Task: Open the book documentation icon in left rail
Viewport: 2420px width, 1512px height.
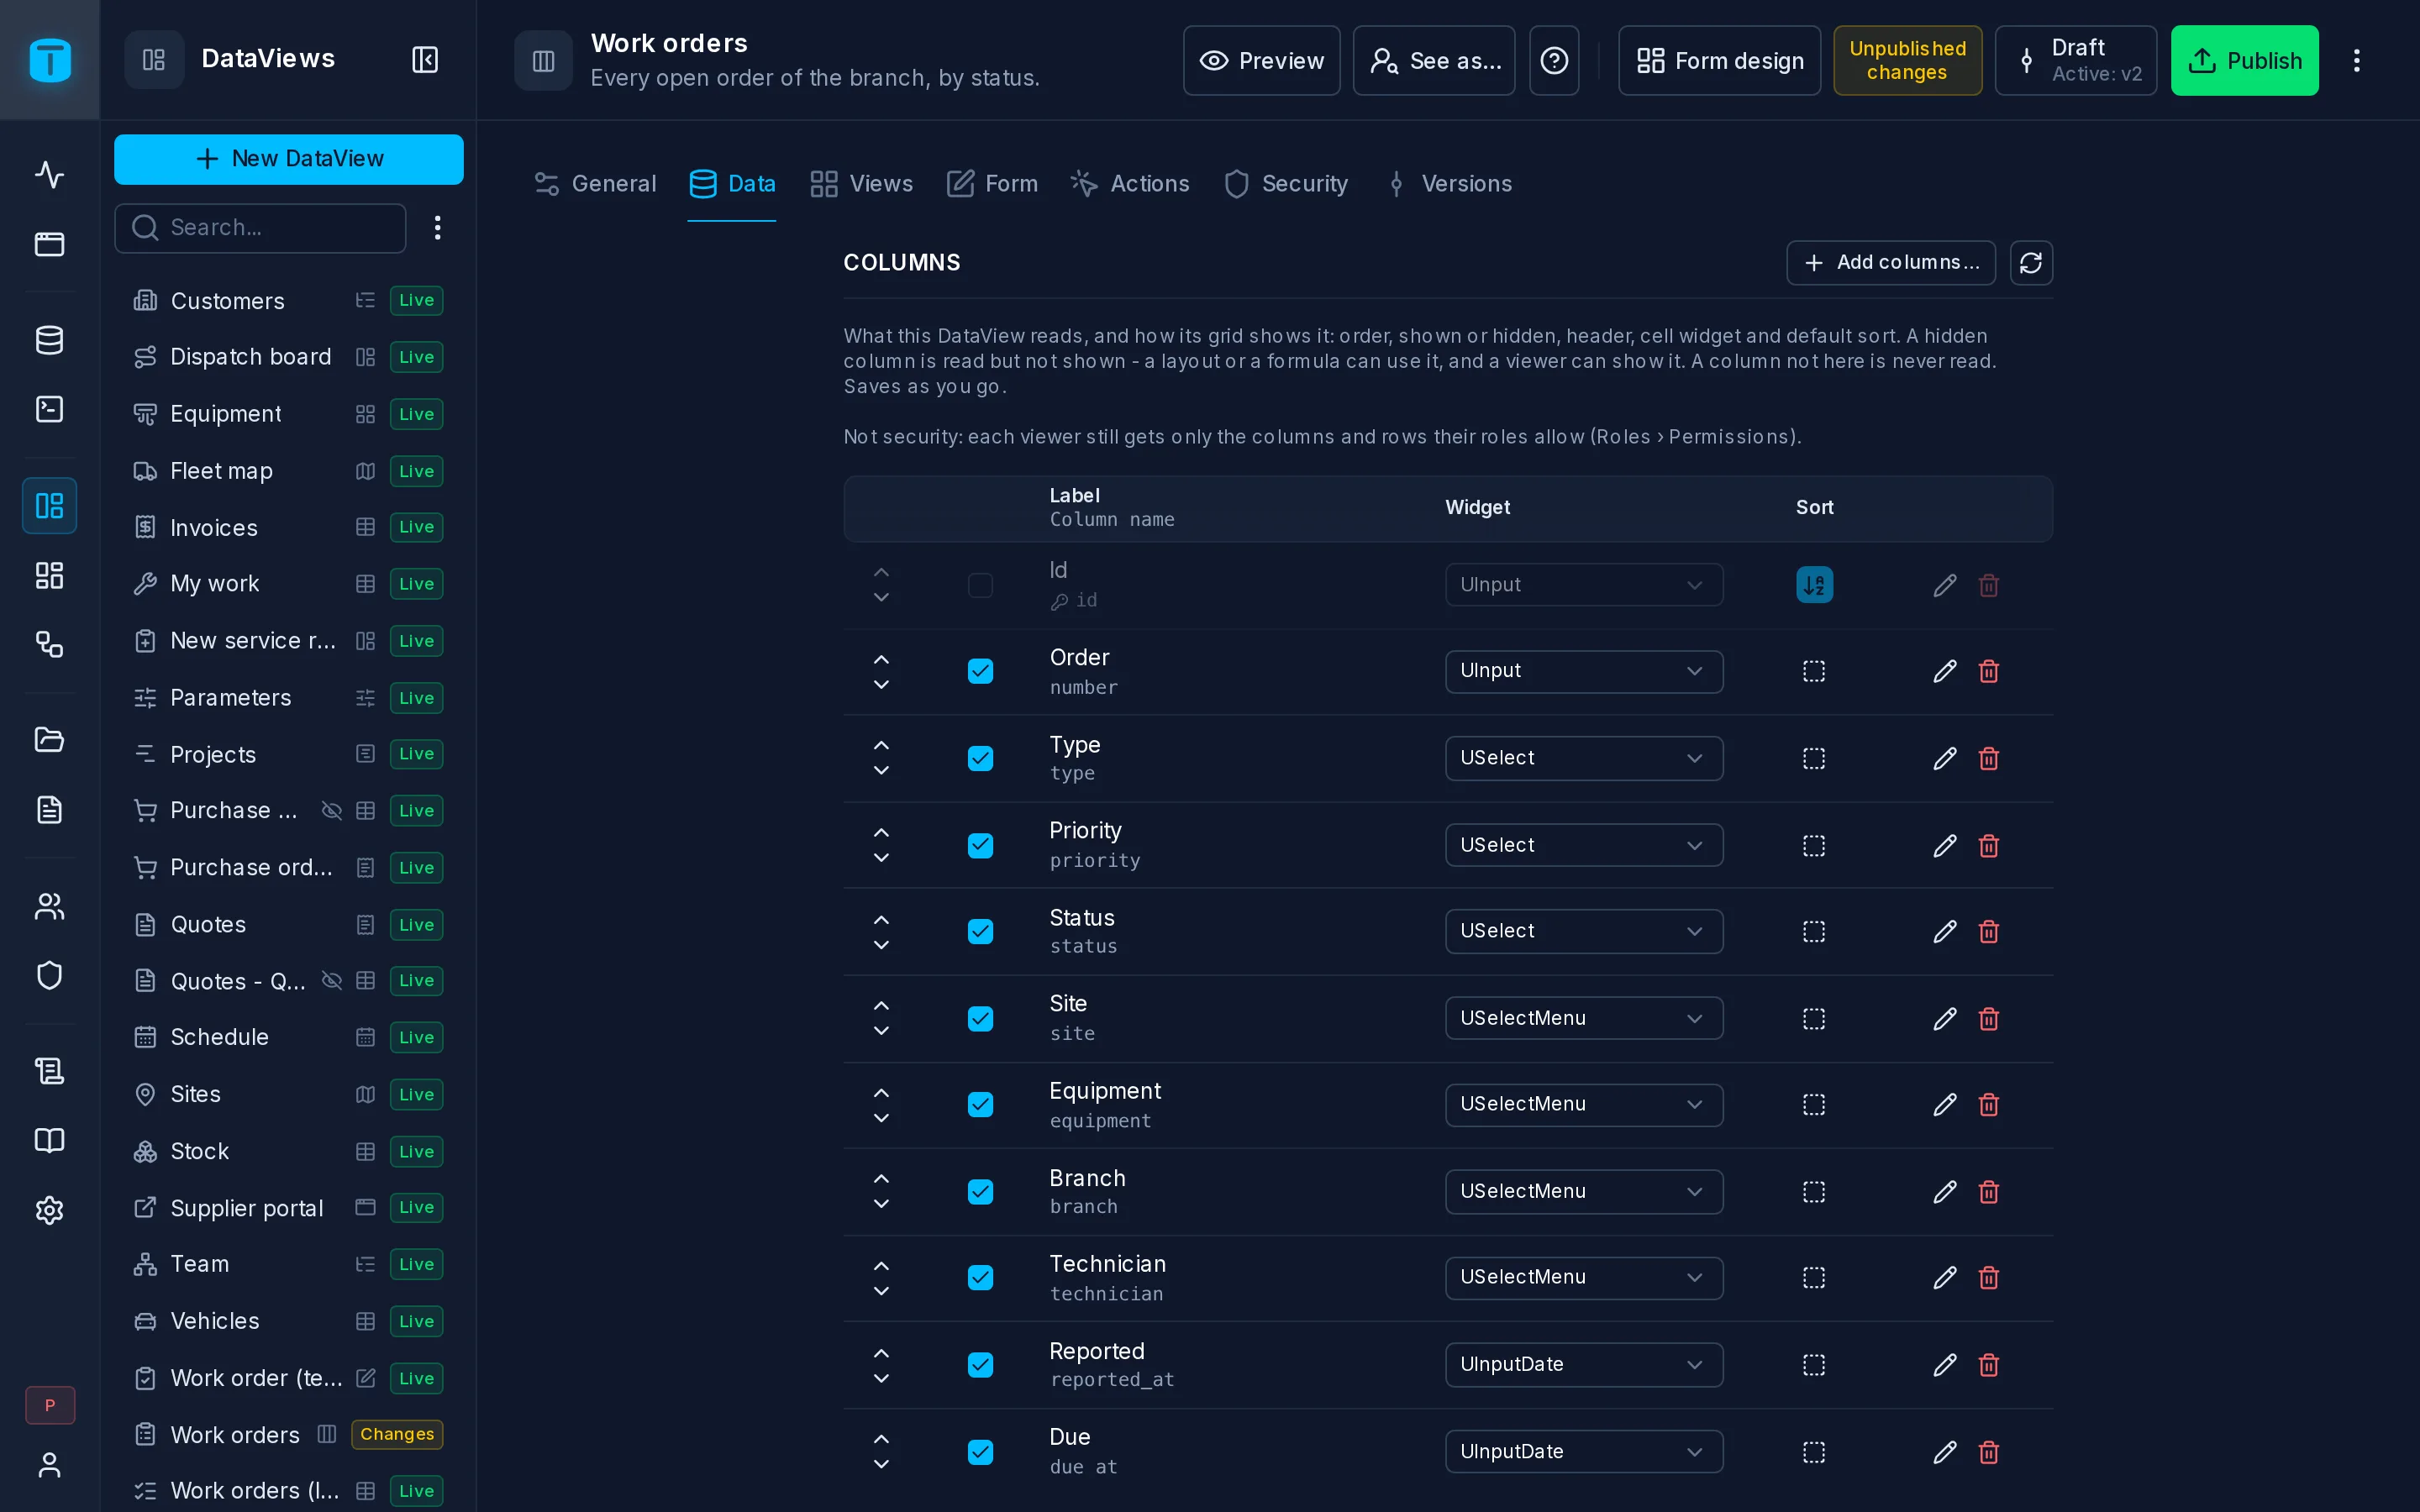Action: 49,1141
